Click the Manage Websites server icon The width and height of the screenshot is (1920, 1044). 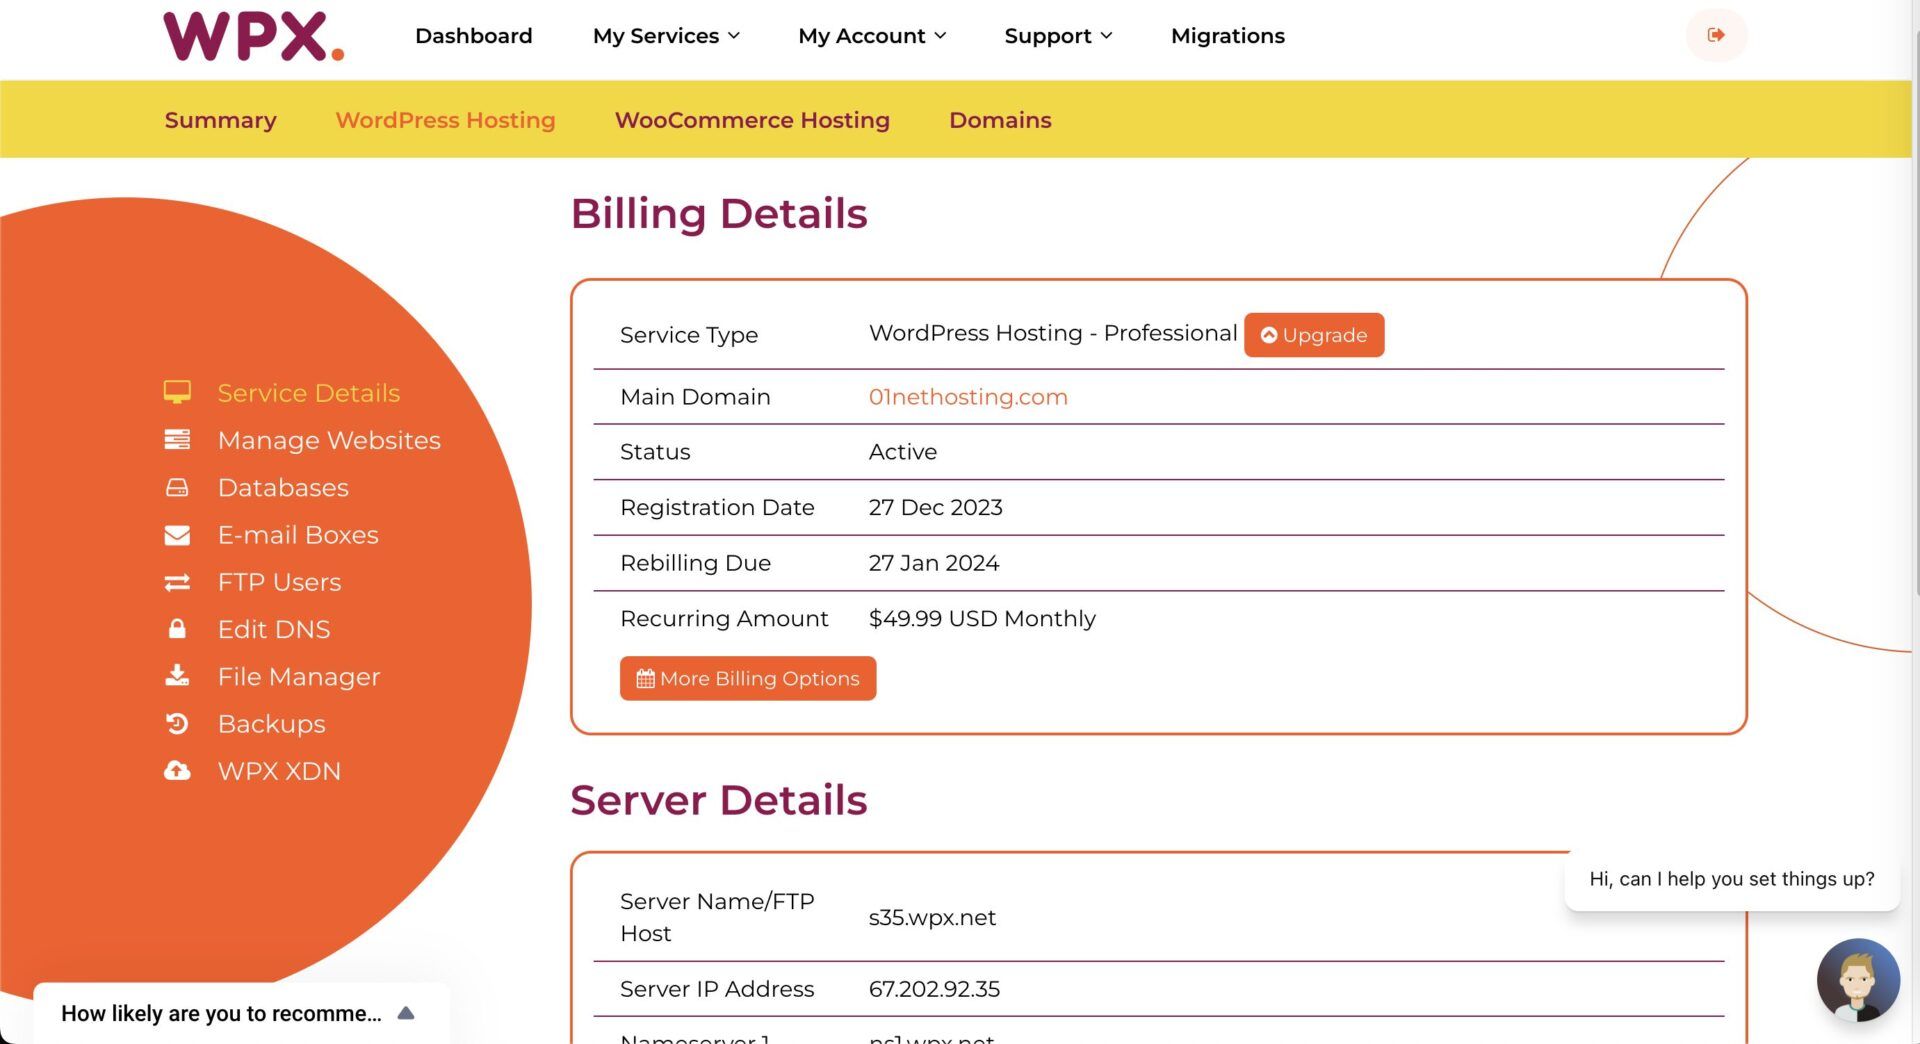(177, 439)
